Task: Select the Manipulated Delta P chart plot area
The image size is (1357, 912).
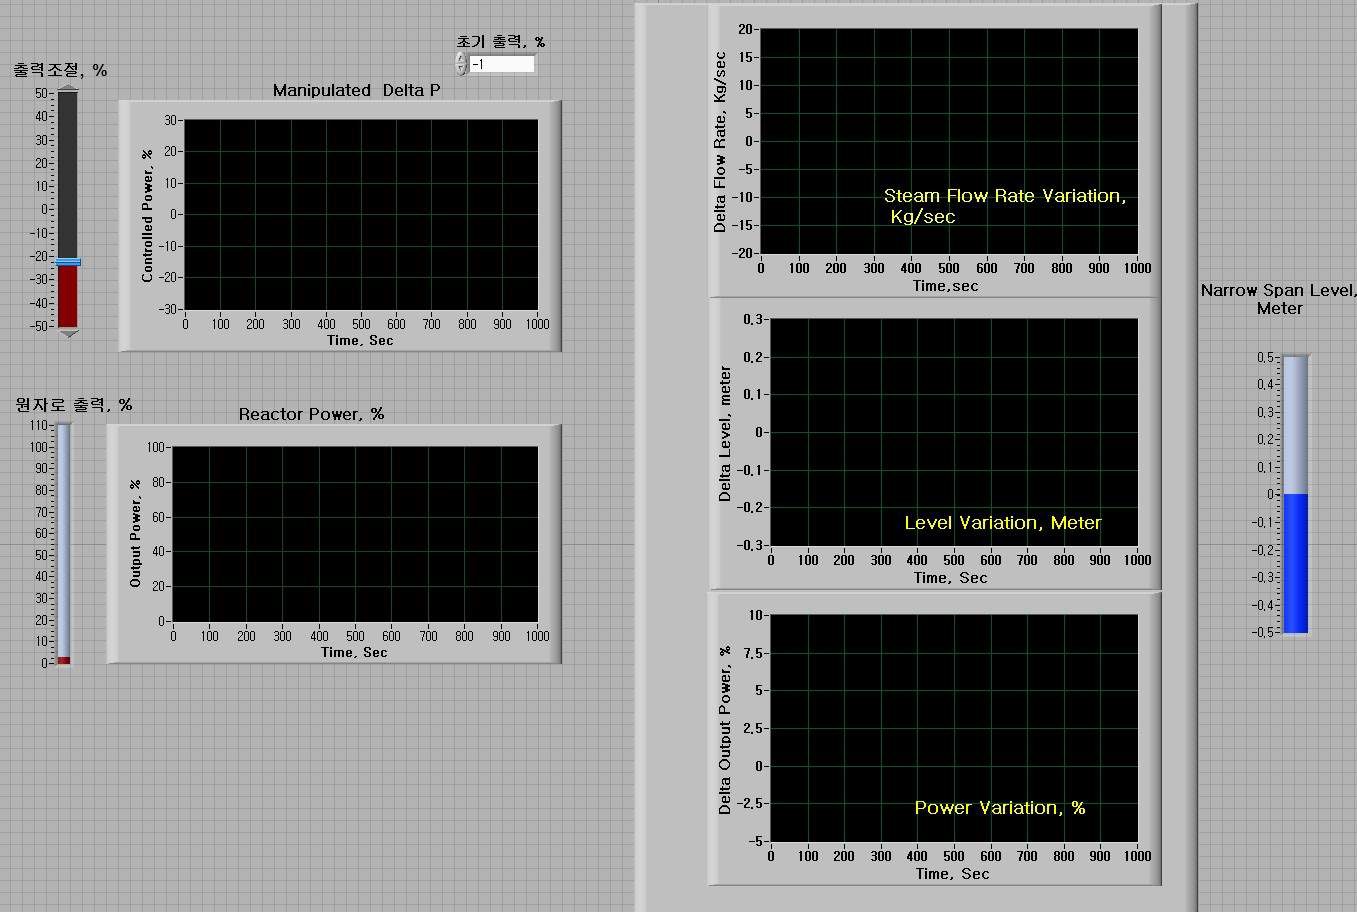Action: (x=361, y=215)
